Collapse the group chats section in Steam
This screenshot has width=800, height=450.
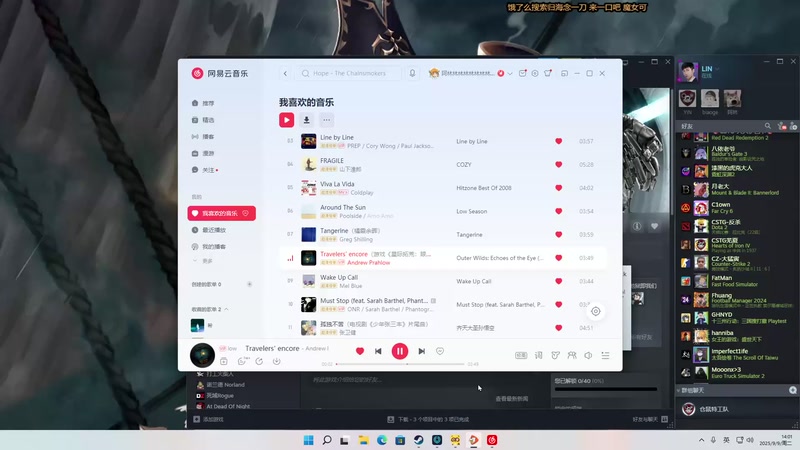tap(679, 390)
